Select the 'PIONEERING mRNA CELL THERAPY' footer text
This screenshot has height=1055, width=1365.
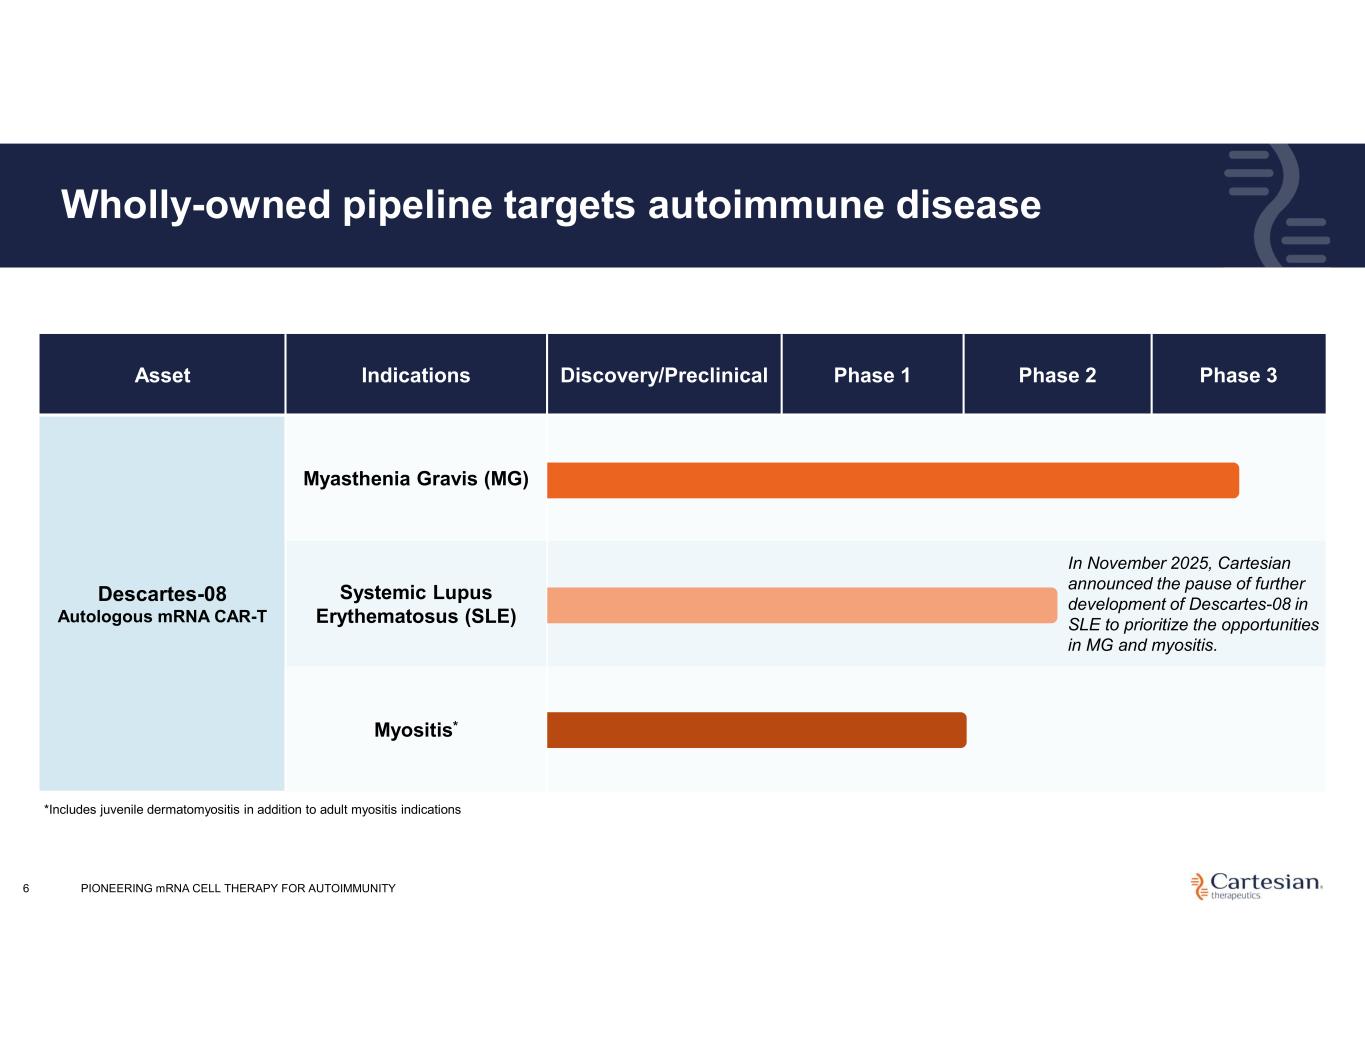[x=238, y=888]
